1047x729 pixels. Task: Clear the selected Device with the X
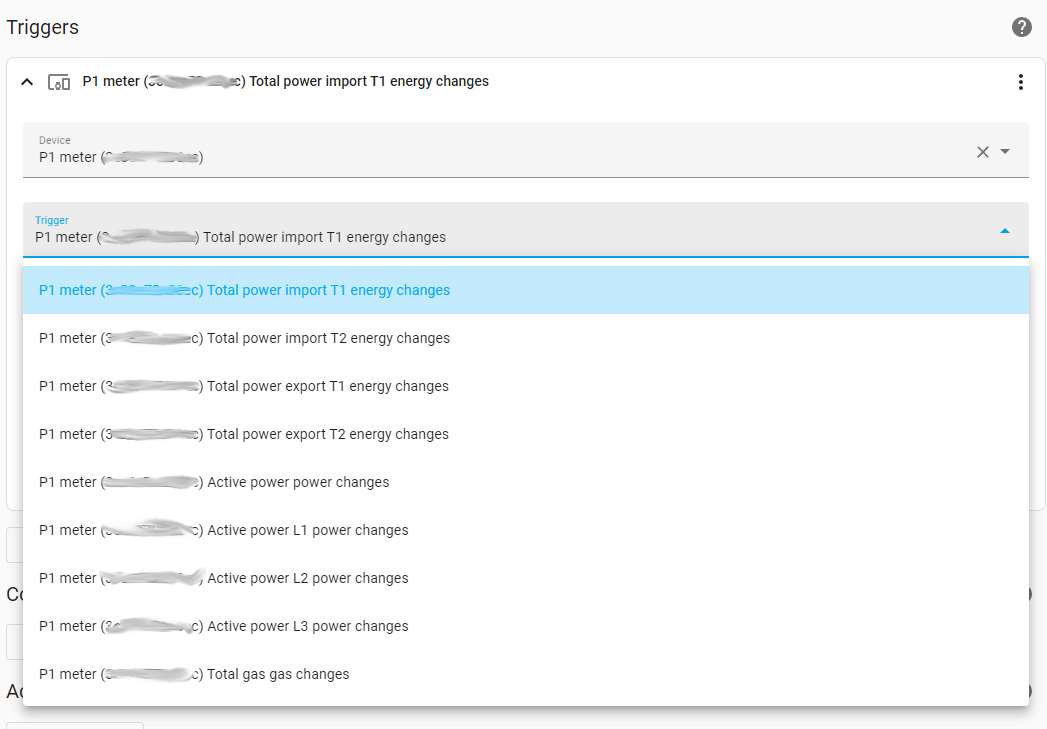point(982,151)
